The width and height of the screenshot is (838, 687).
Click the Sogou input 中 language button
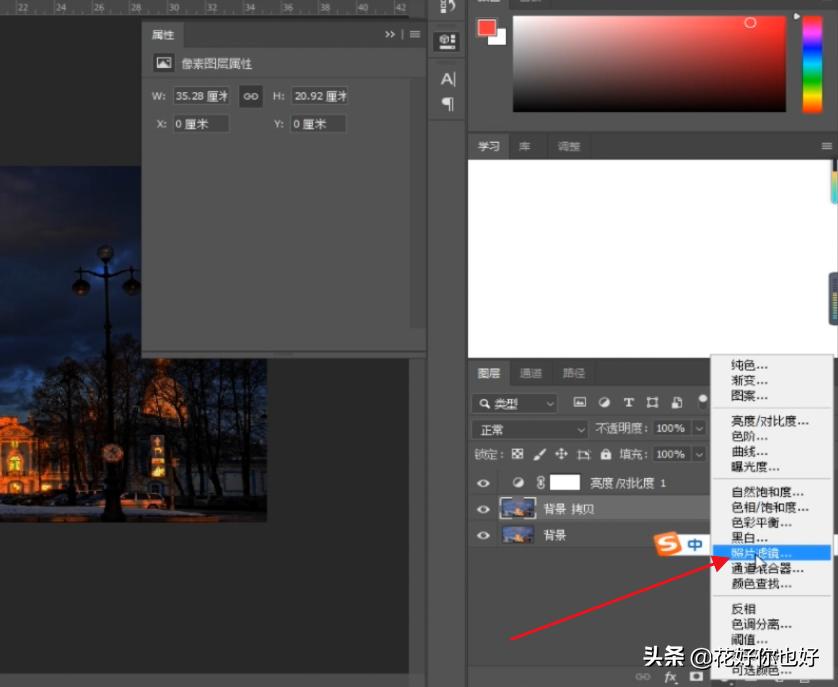click(x=695, y=542)
